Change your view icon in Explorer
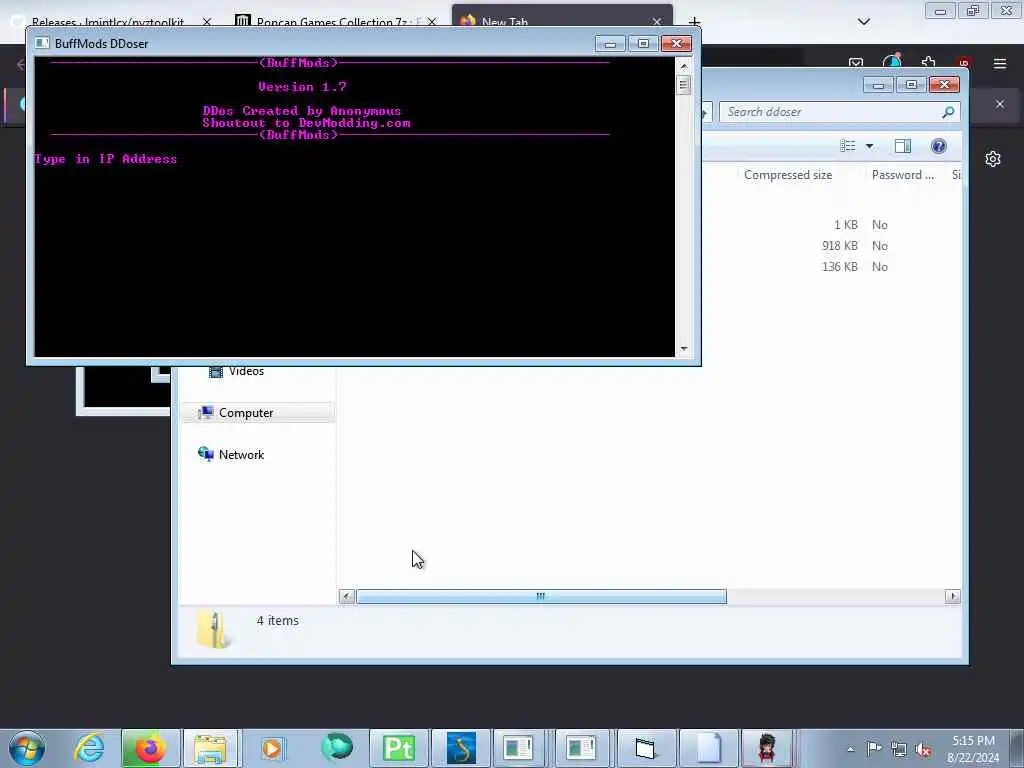Viewport: 1024px width, 768px height. coord(848,146)
